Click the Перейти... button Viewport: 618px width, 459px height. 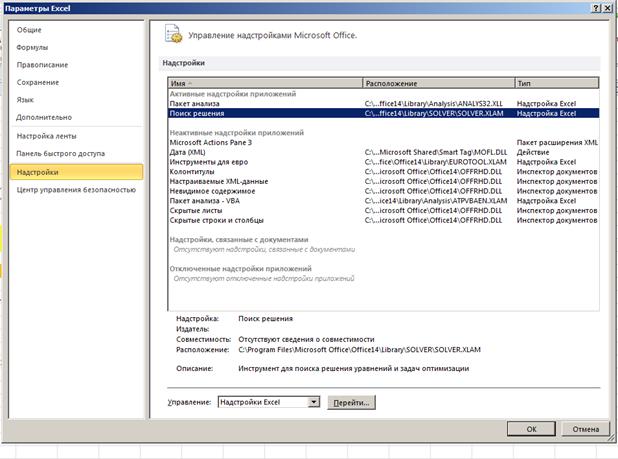[351, 403]
